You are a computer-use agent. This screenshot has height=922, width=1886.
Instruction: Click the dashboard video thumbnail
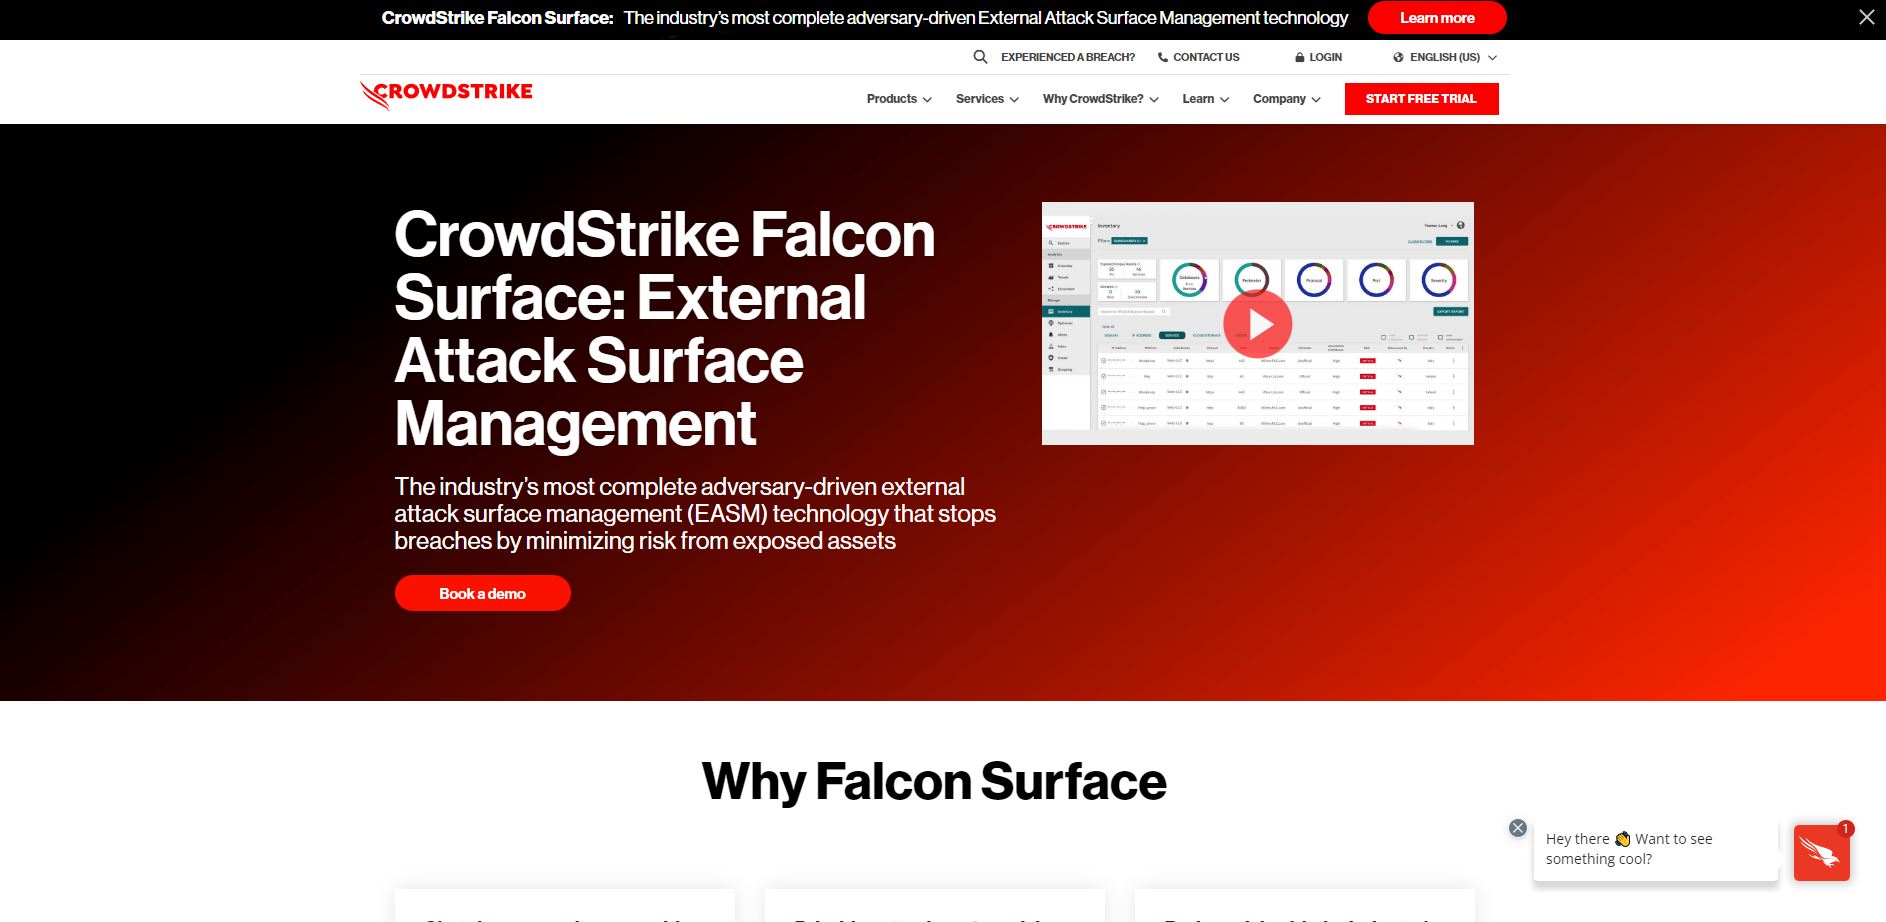click(x=1258, y=323)
